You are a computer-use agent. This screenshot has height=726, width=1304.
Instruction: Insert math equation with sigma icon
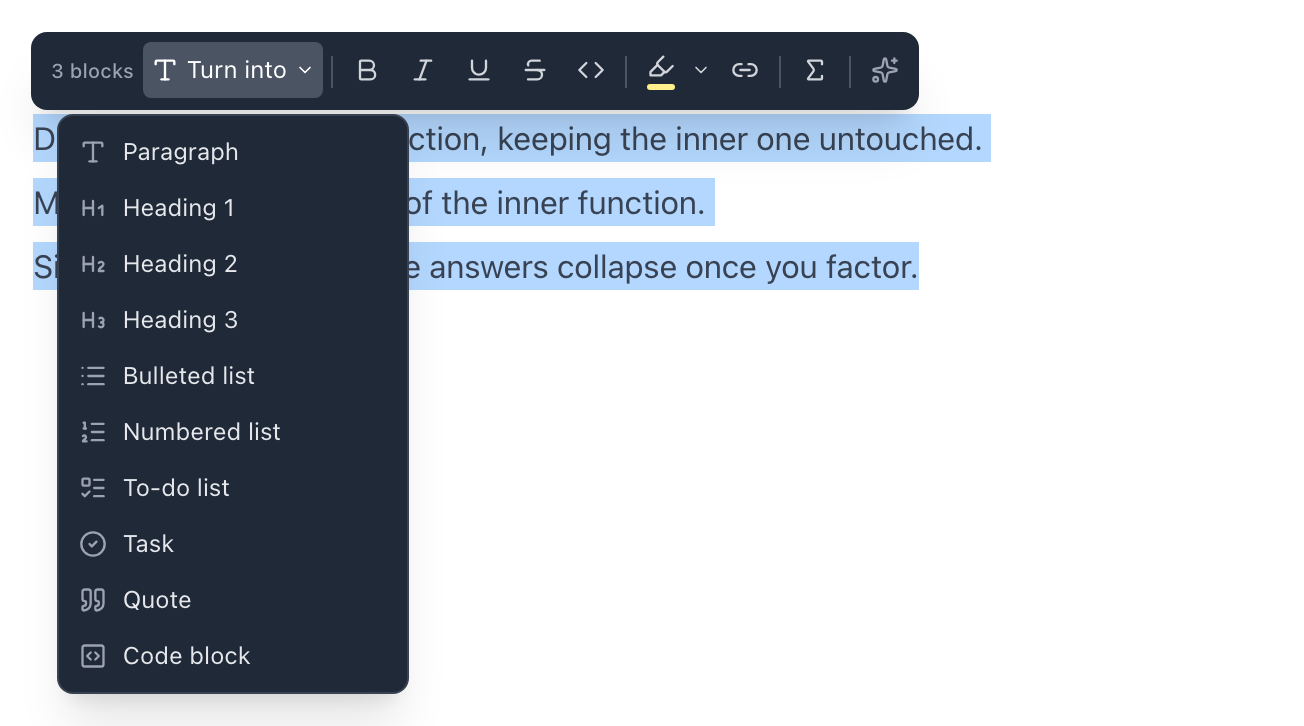815,70
